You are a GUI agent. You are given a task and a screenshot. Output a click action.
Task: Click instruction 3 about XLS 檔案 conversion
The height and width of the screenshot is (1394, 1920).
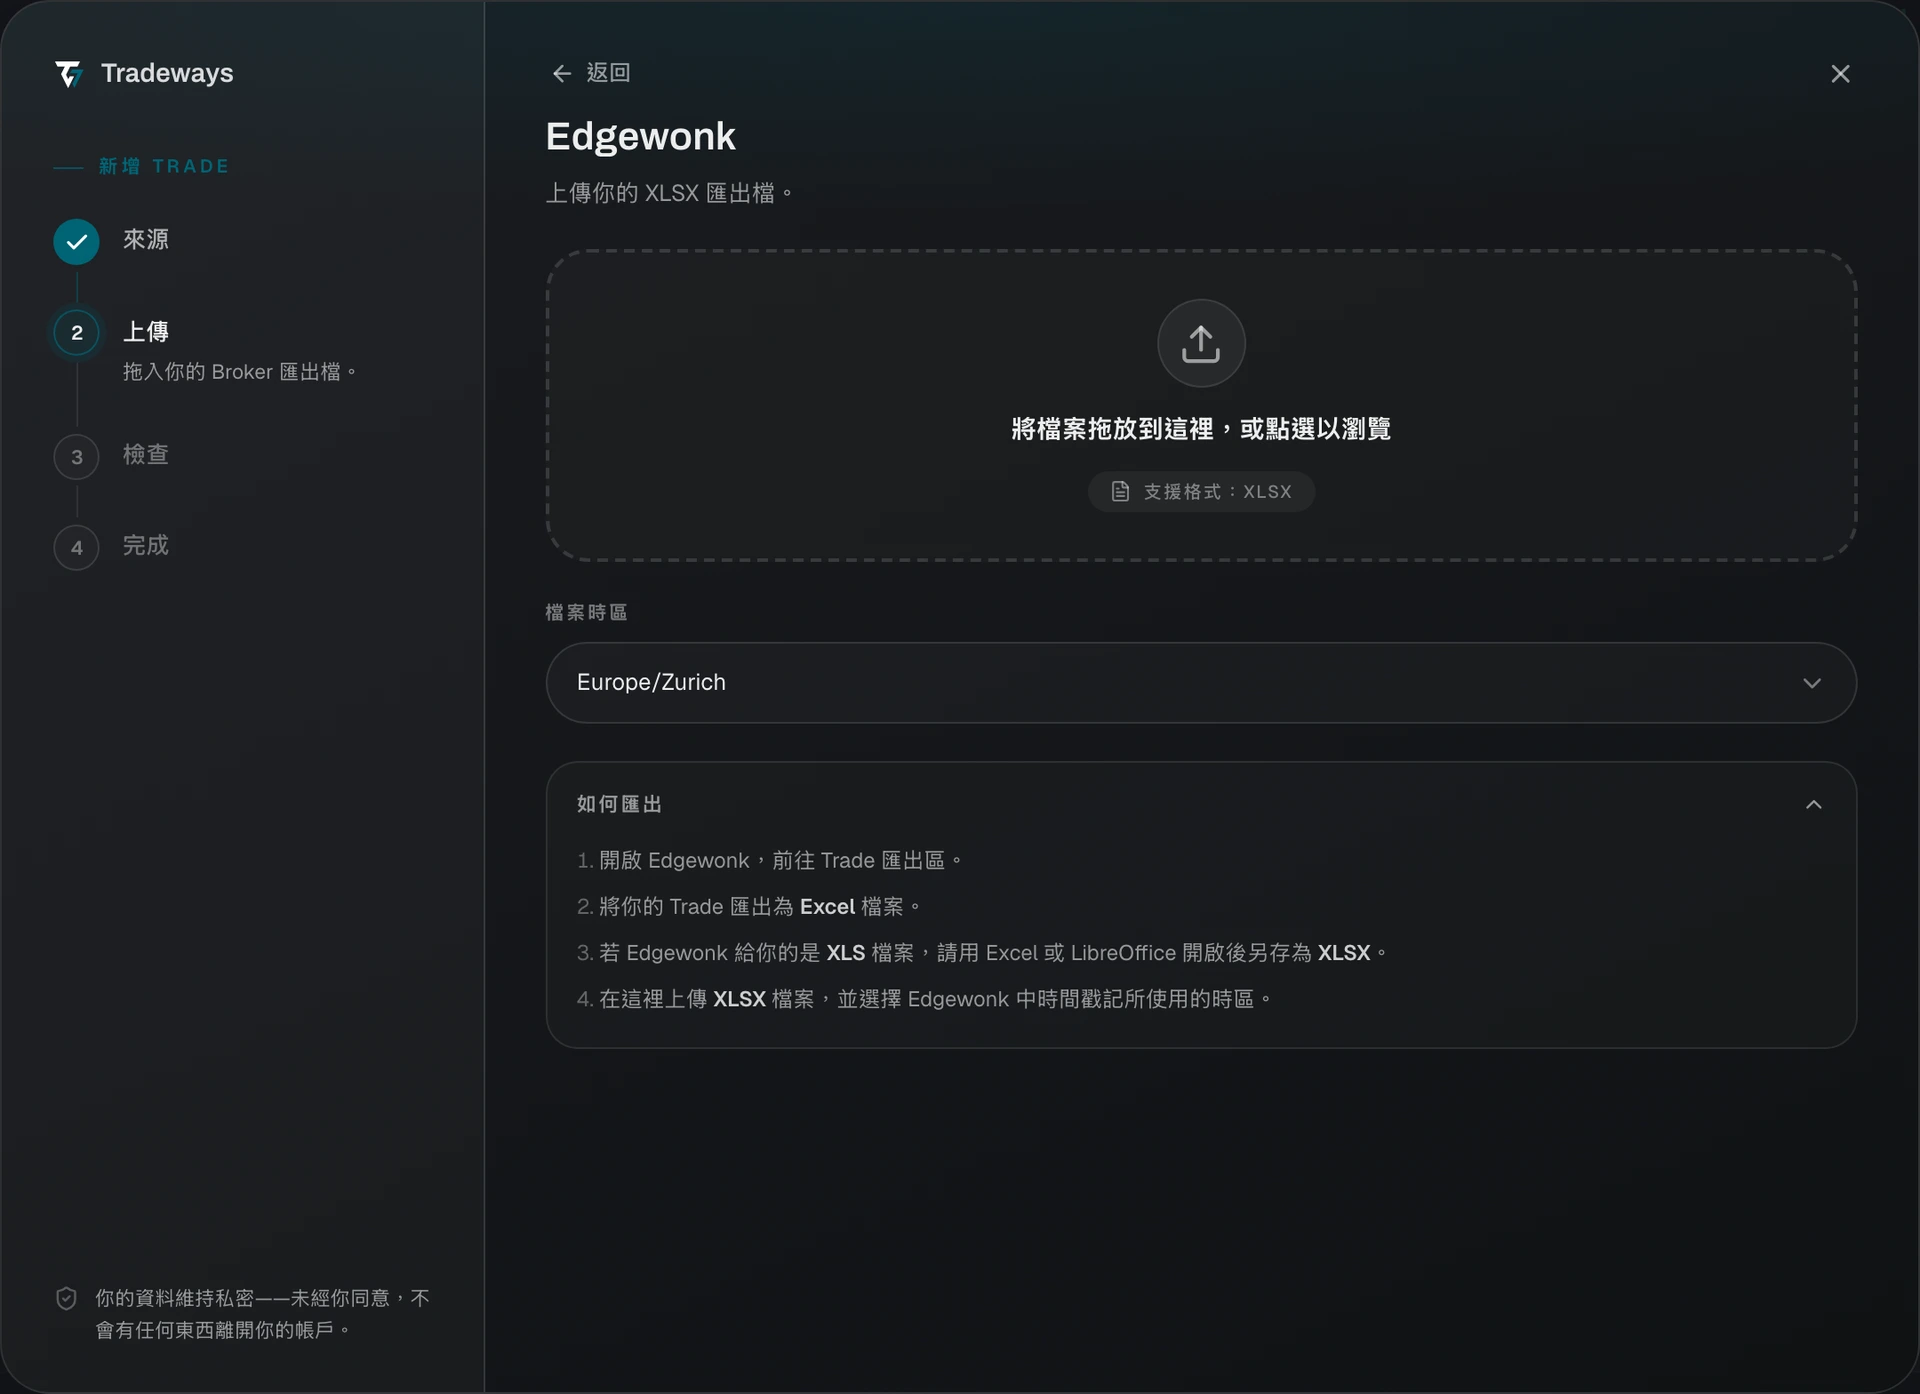coord(982,952)
